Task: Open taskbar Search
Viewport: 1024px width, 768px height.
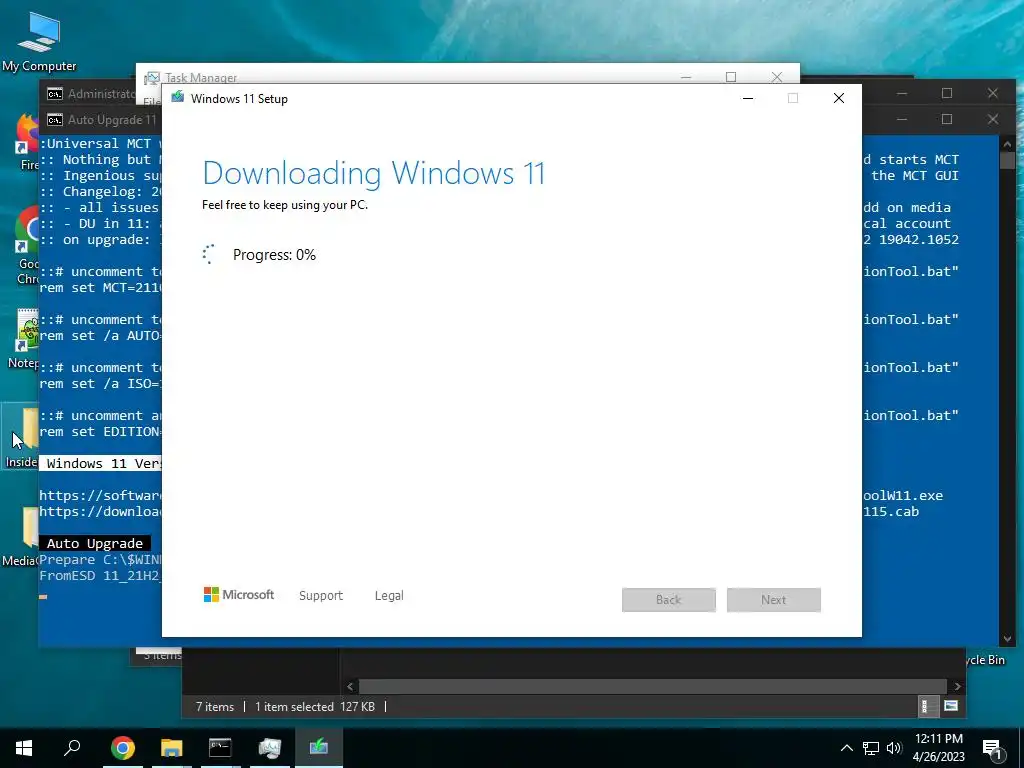Action: [72, 747]
